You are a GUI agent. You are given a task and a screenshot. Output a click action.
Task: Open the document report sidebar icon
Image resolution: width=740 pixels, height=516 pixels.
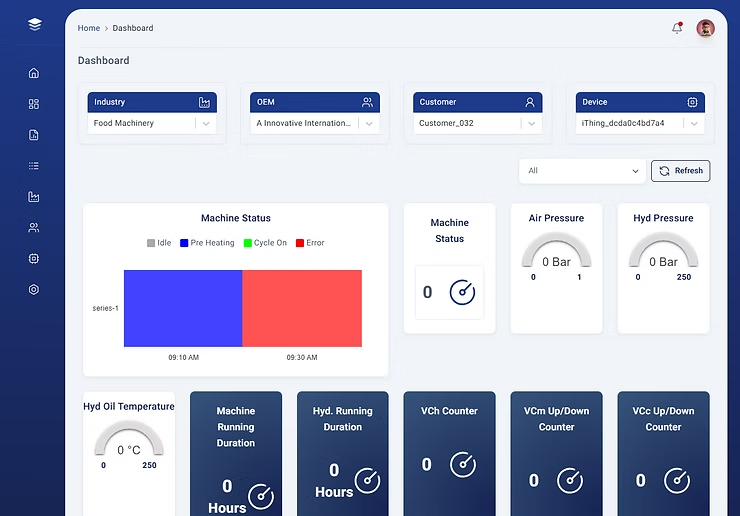34,135
